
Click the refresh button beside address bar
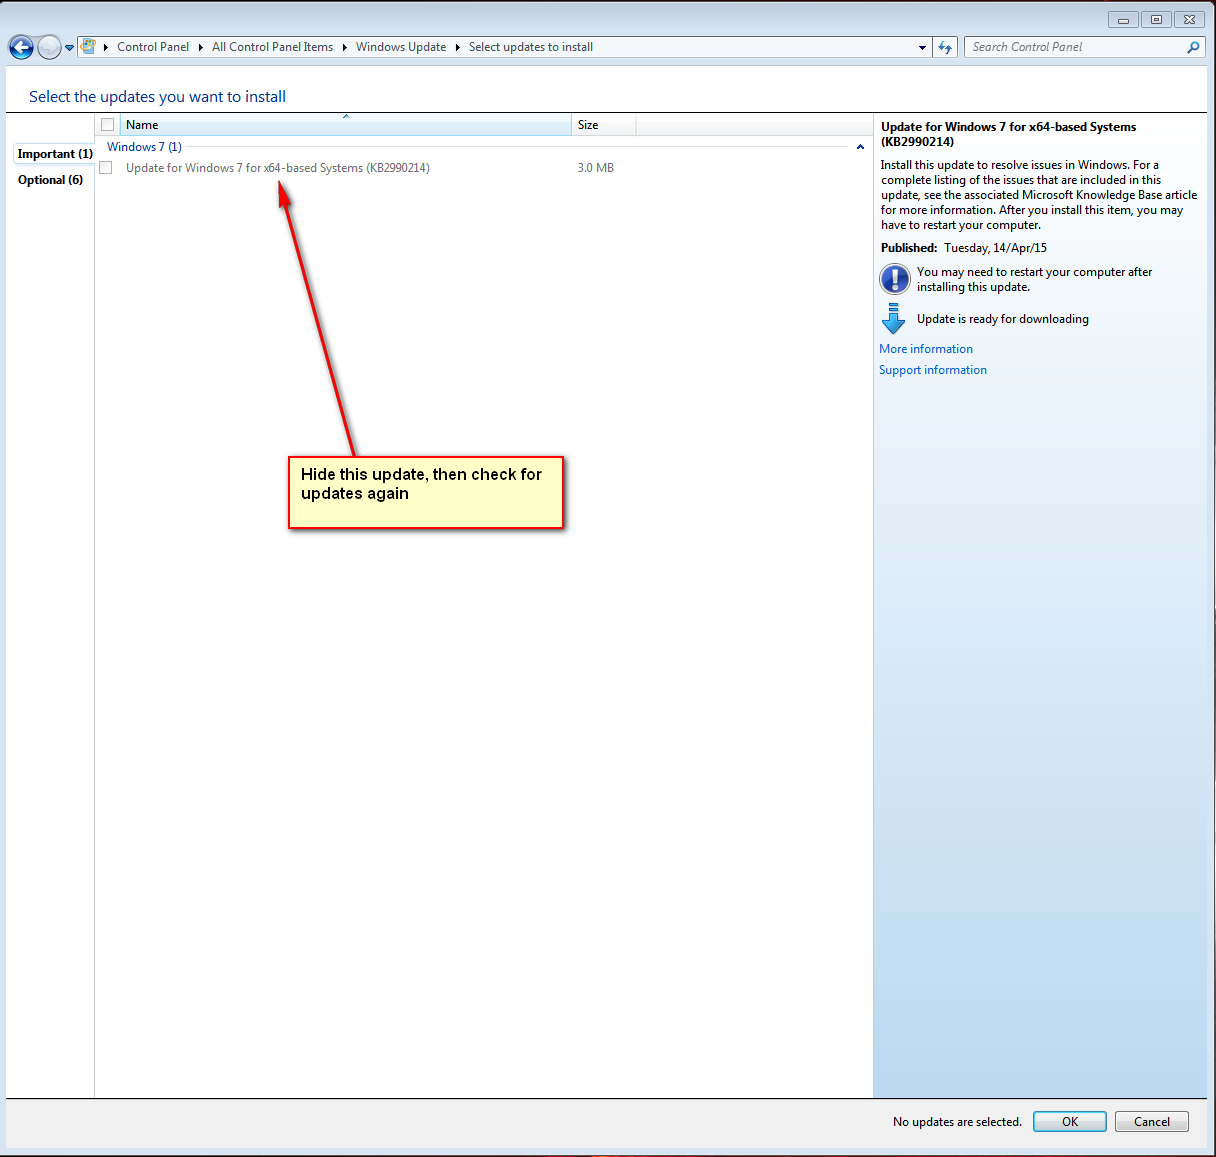coord(945,47)
